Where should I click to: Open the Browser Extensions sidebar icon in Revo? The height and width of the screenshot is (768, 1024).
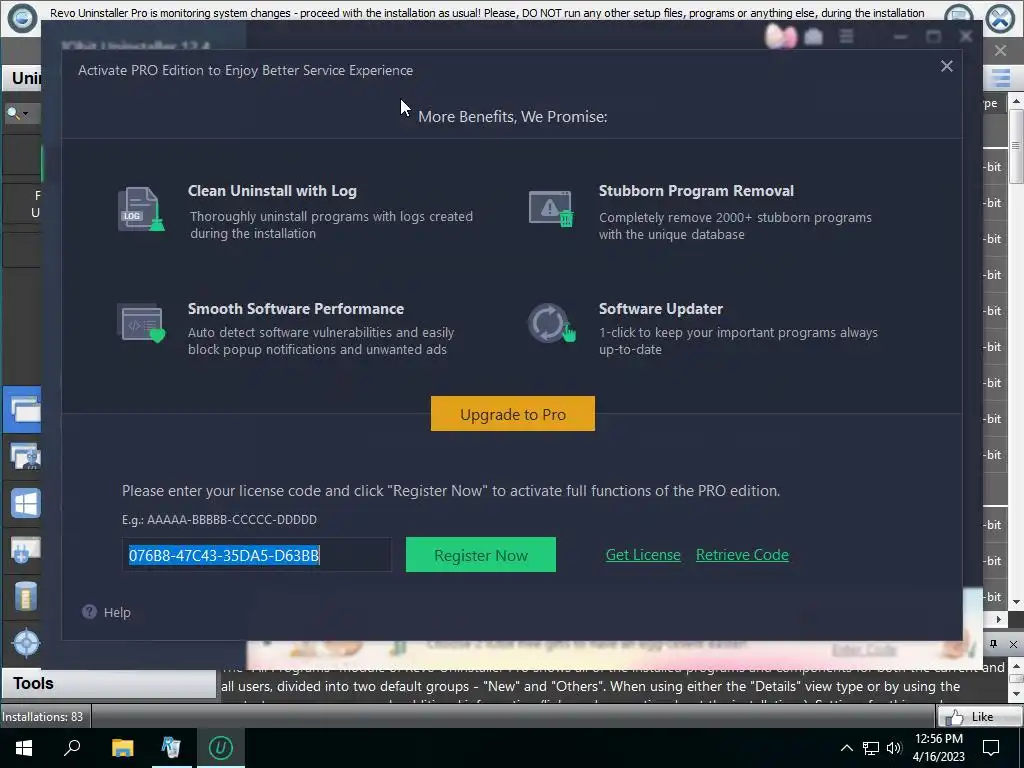pyautogui.click(x=25, y=550)
